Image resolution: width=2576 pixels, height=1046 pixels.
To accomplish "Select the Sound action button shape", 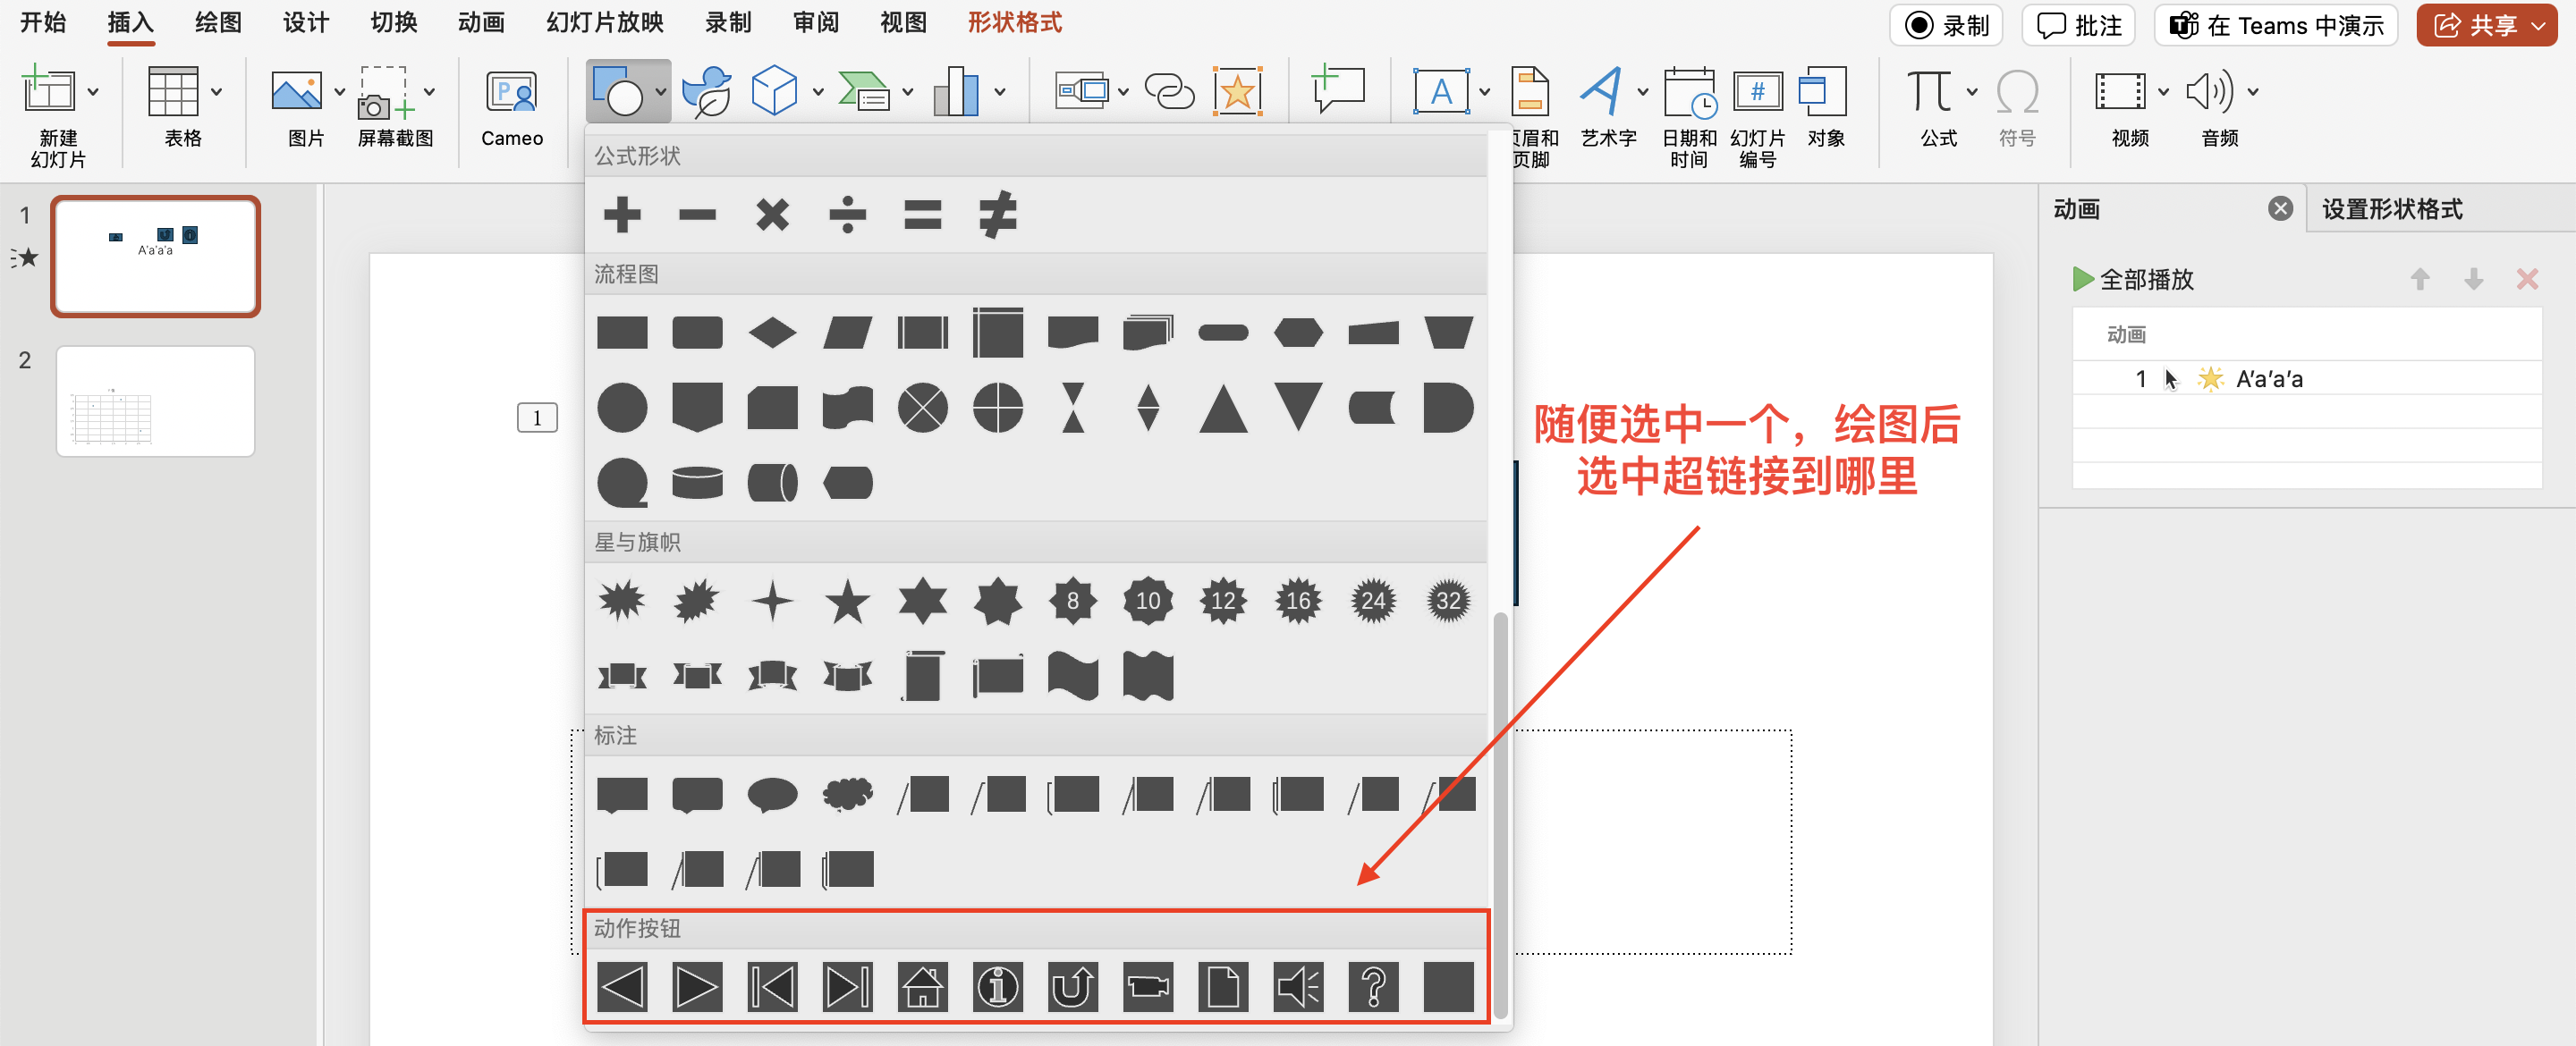I will (1297, 987).
